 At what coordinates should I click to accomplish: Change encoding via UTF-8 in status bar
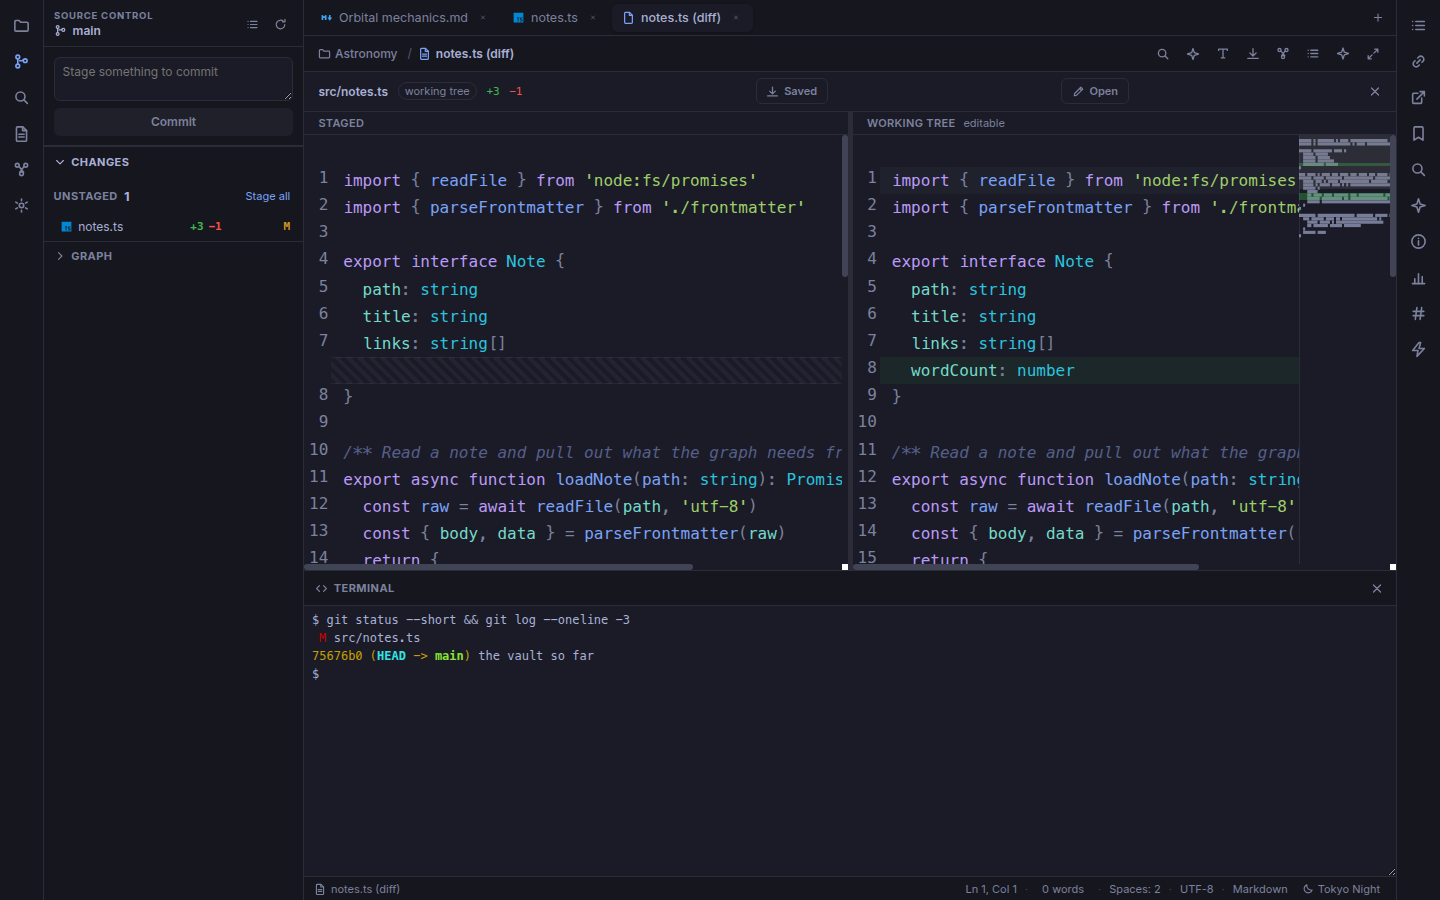coord(1196,889)
